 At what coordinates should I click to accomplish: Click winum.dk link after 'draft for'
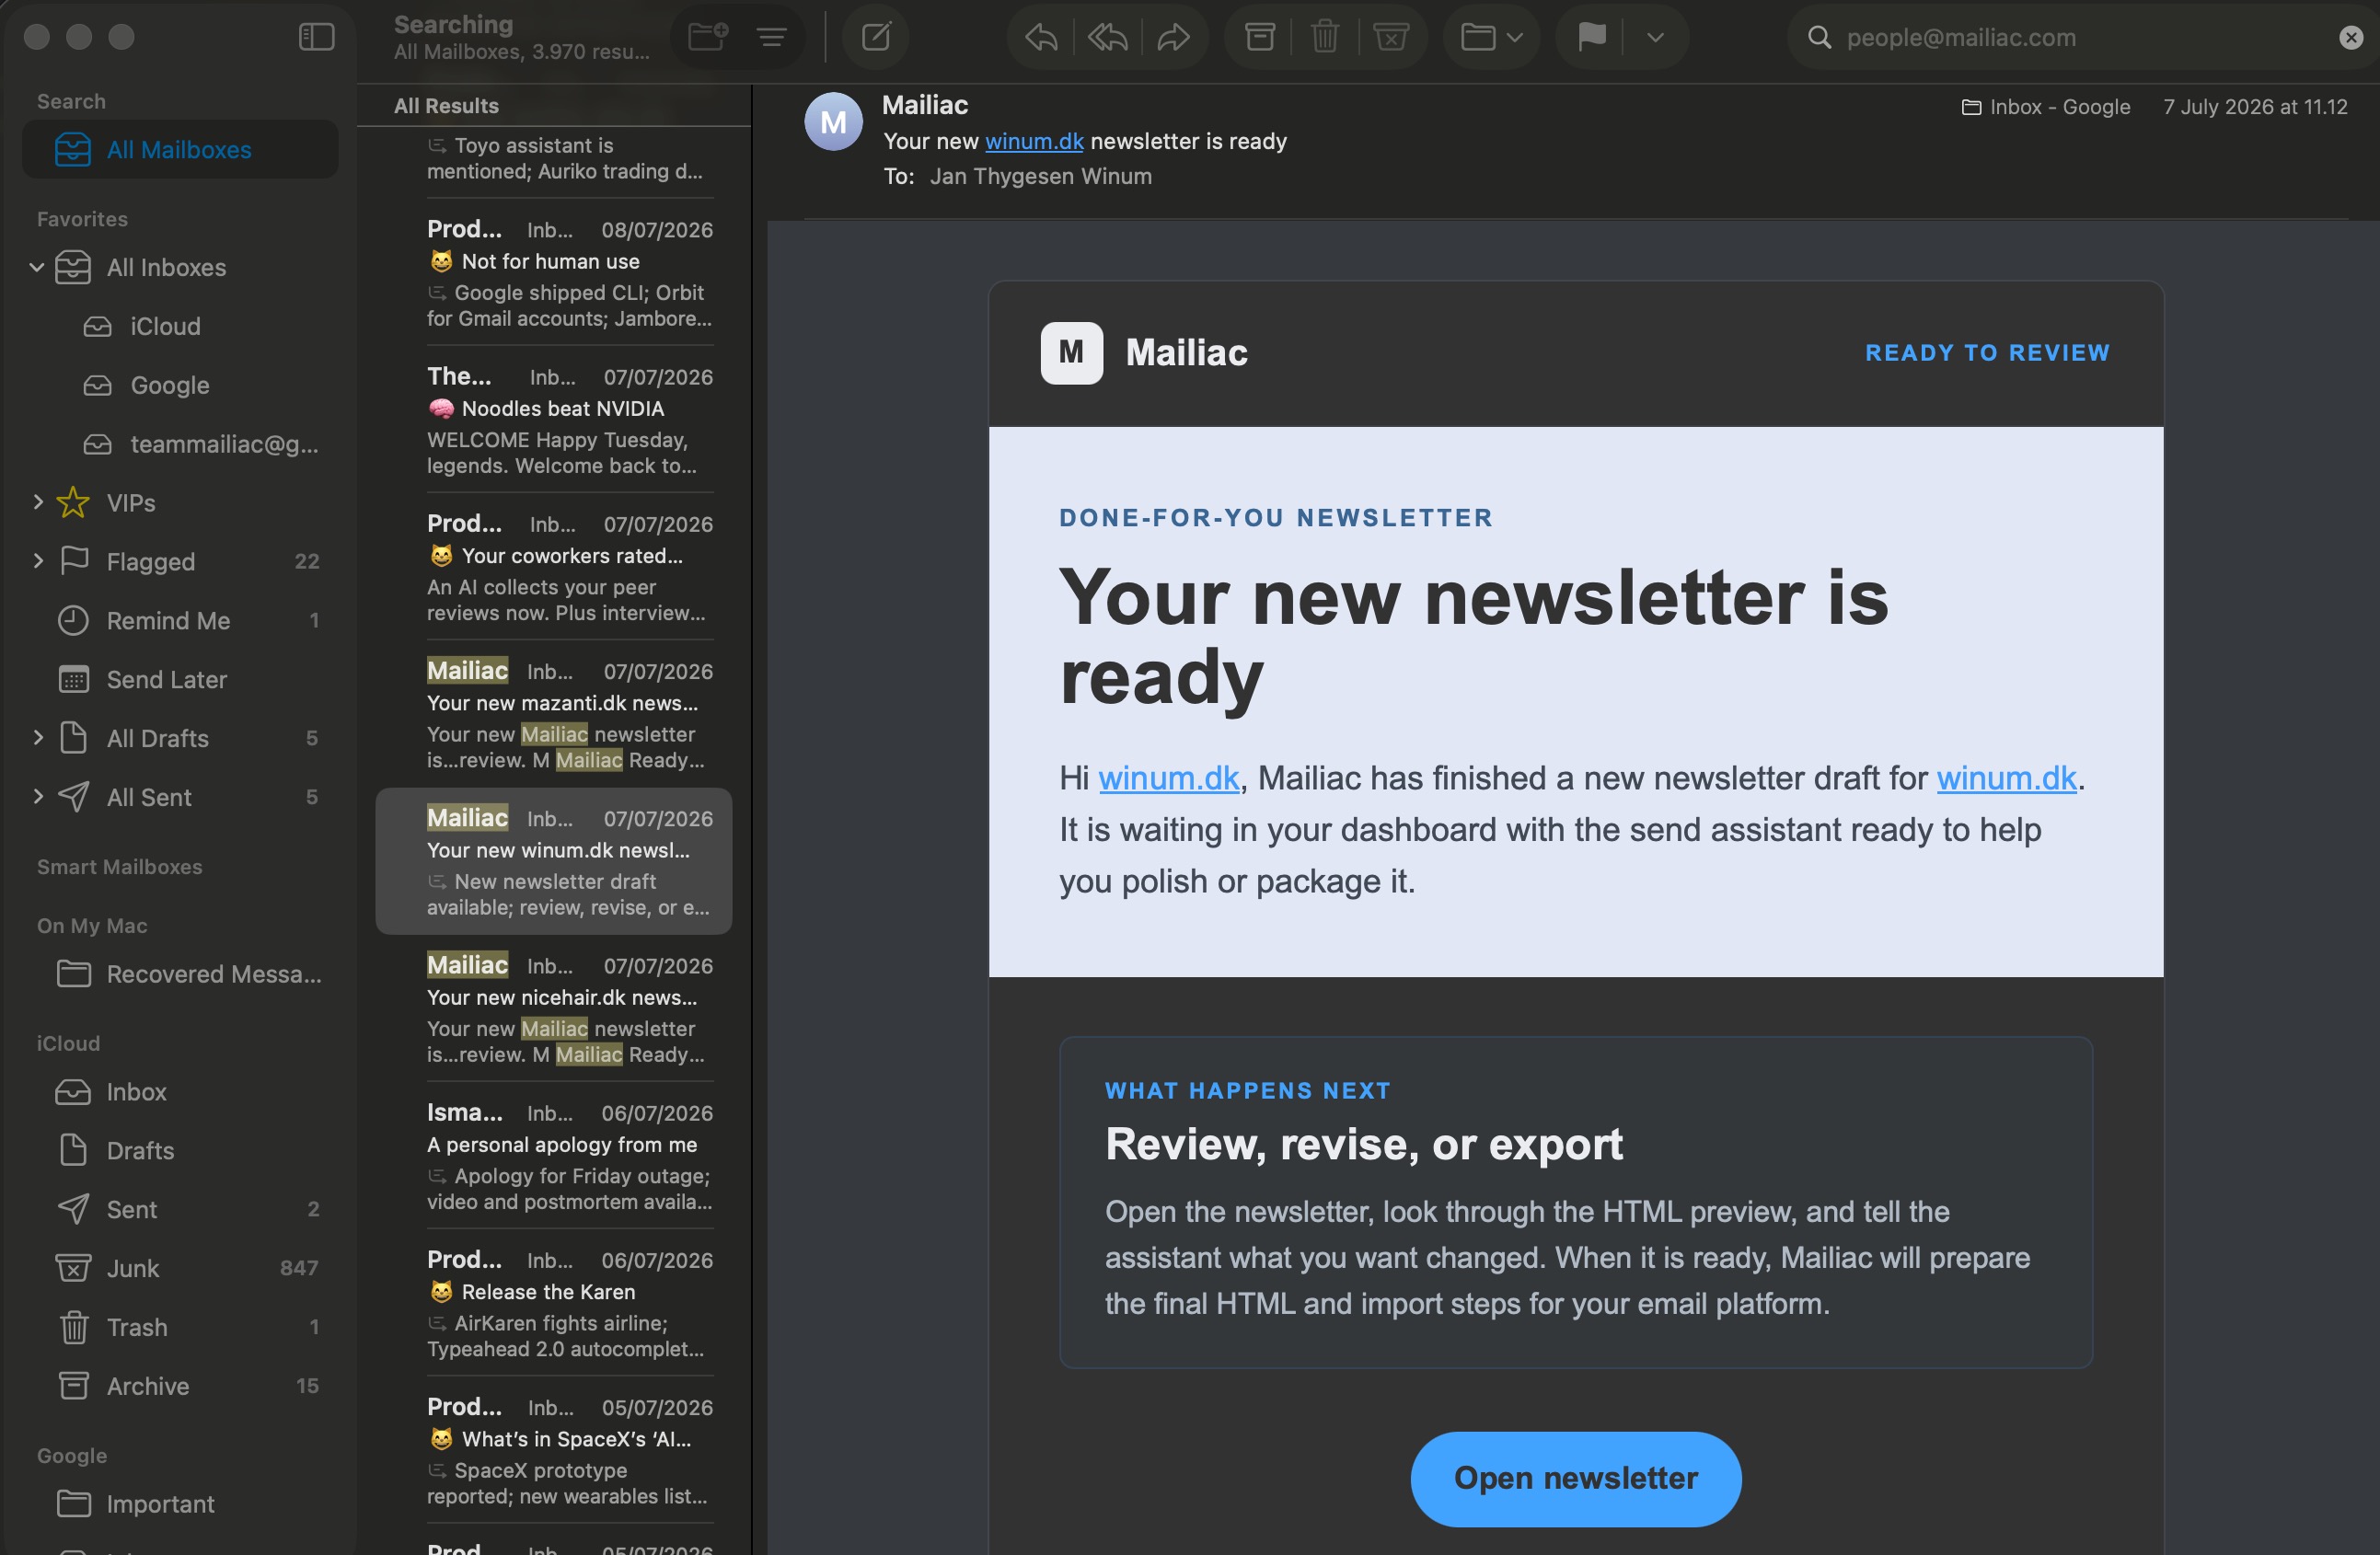[x=2006, y=778]
